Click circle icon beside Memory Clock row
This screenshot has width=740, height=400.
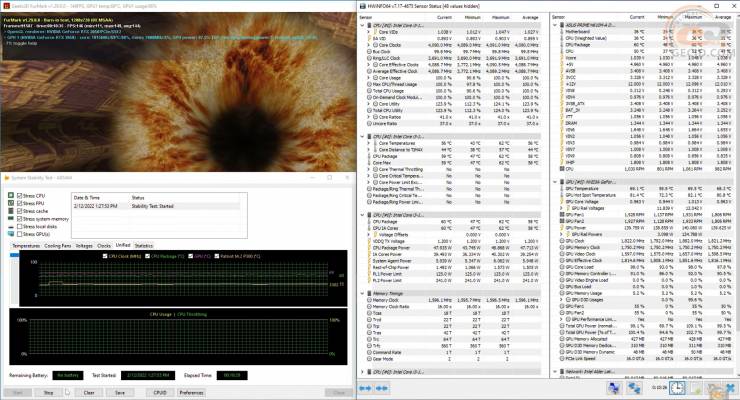pos(370,300)
